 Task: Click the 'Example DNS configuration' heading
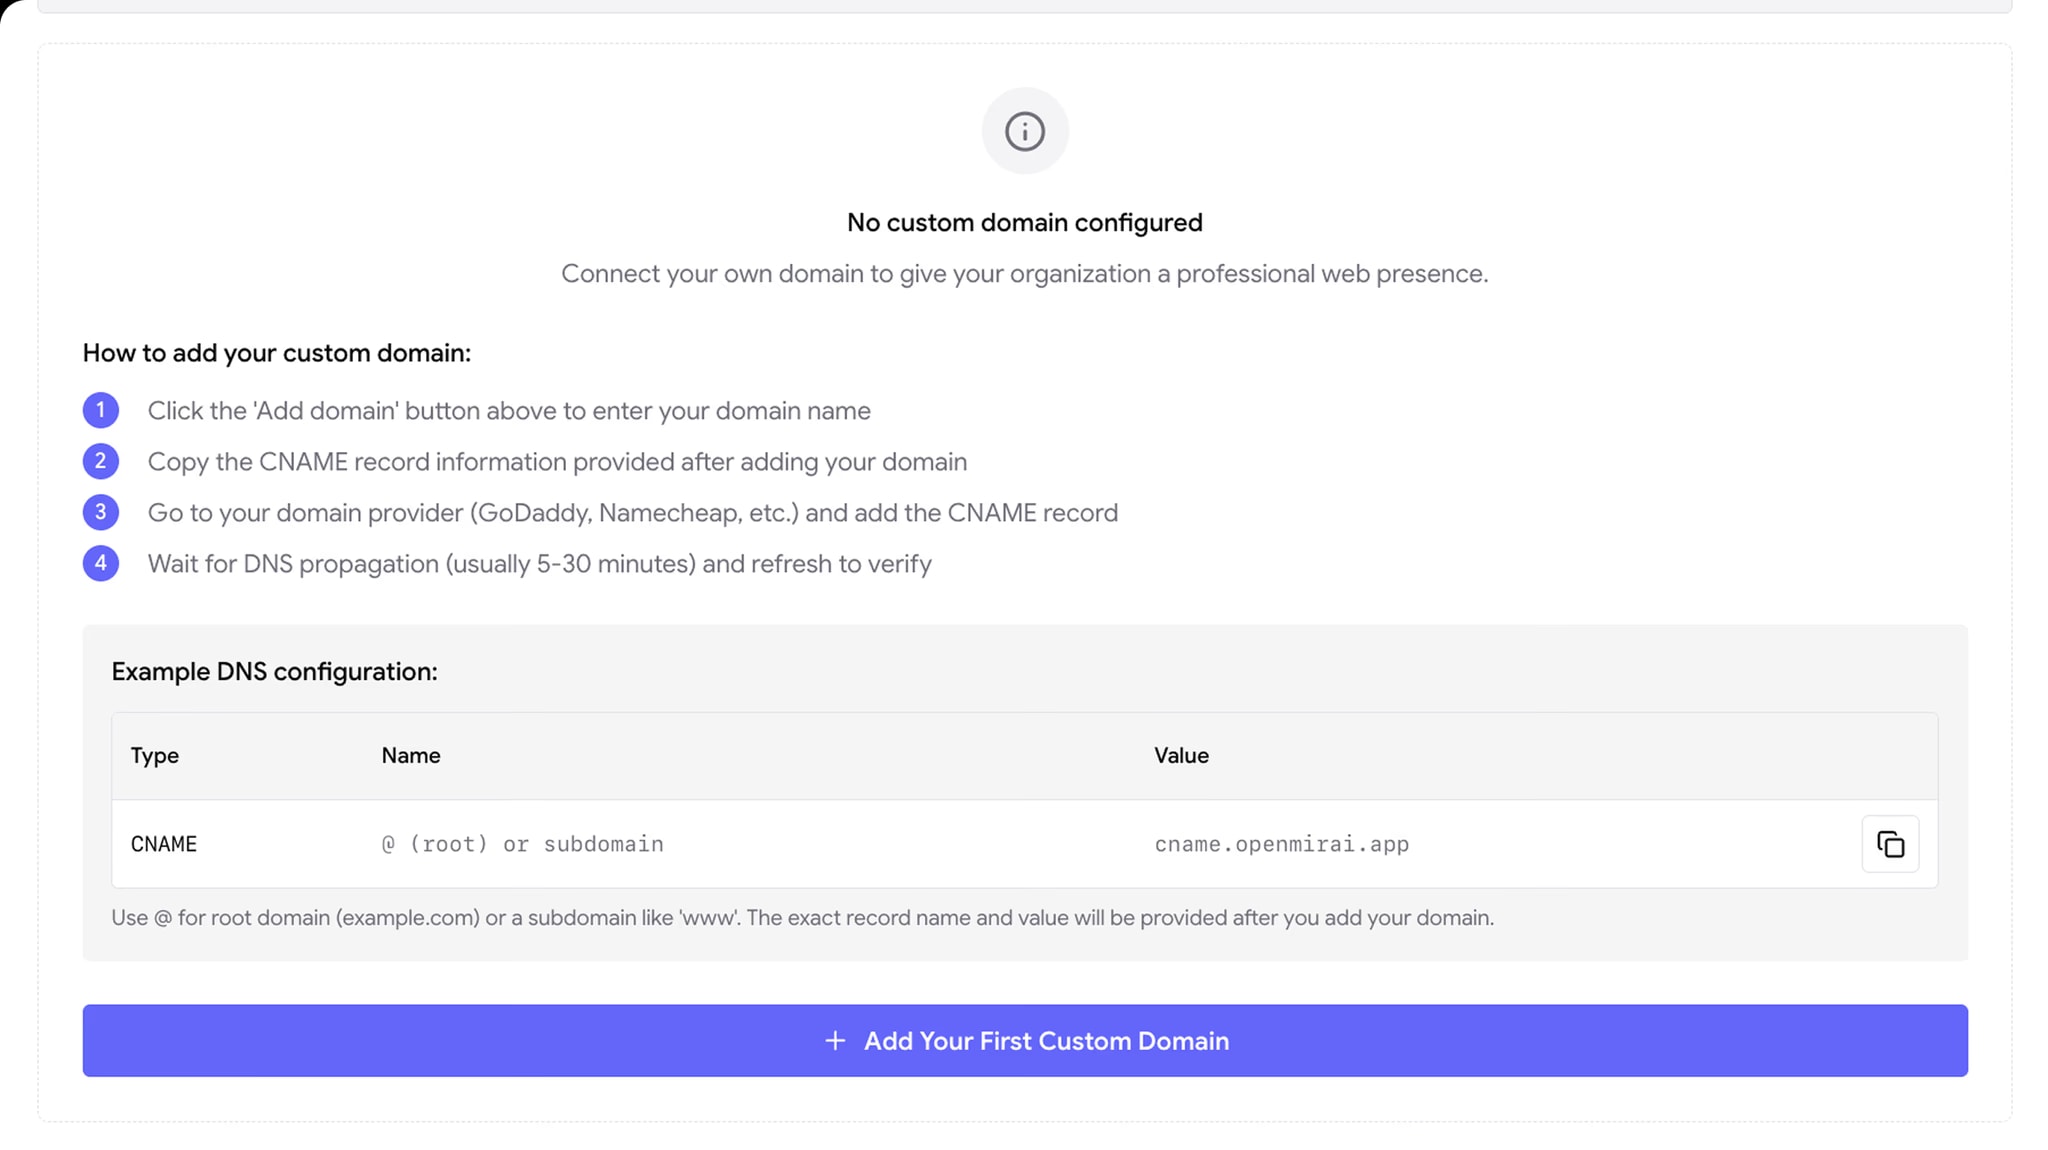click(x=274, y=671)
